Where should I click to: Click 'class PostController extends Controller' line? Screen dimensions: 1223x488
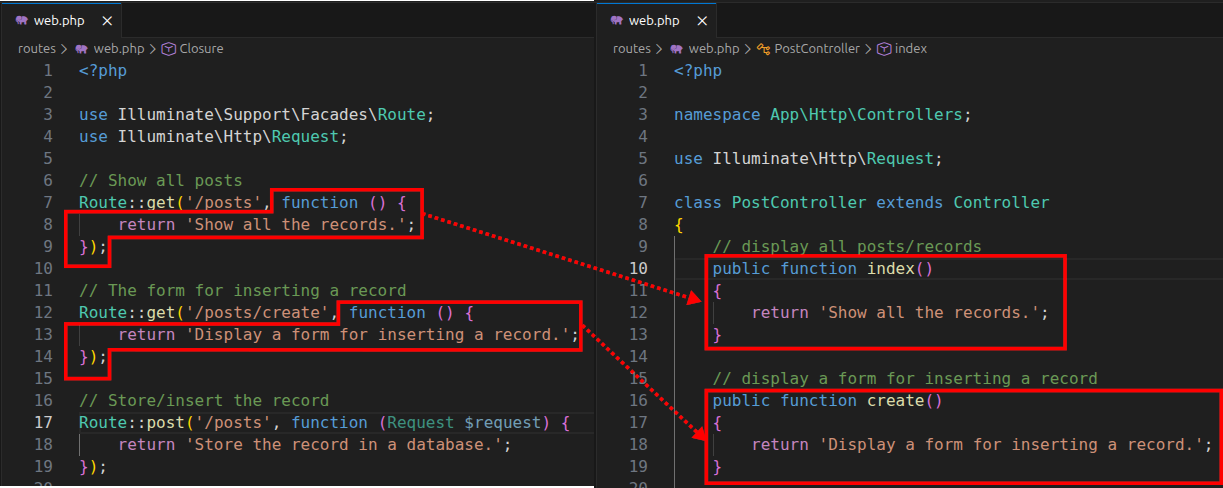click(x=862, y=202)
